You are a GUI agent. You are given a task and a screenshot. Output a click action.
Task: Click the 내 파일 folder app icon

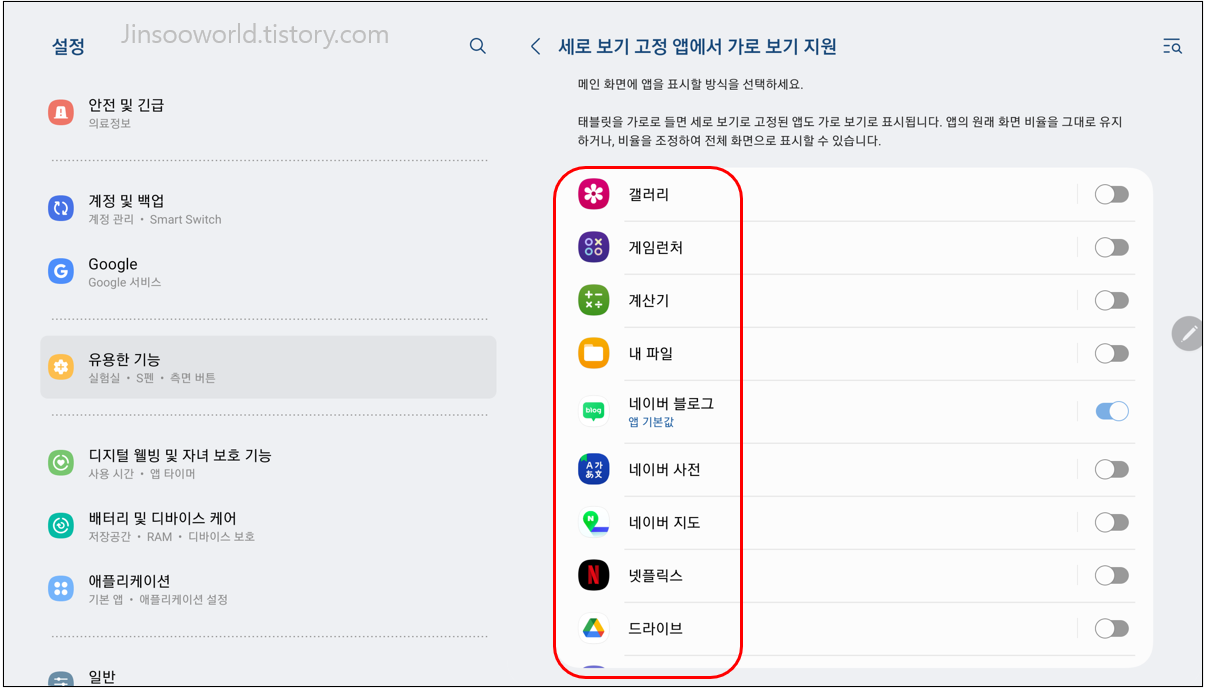pyautogui.click(x=594, y=353)
